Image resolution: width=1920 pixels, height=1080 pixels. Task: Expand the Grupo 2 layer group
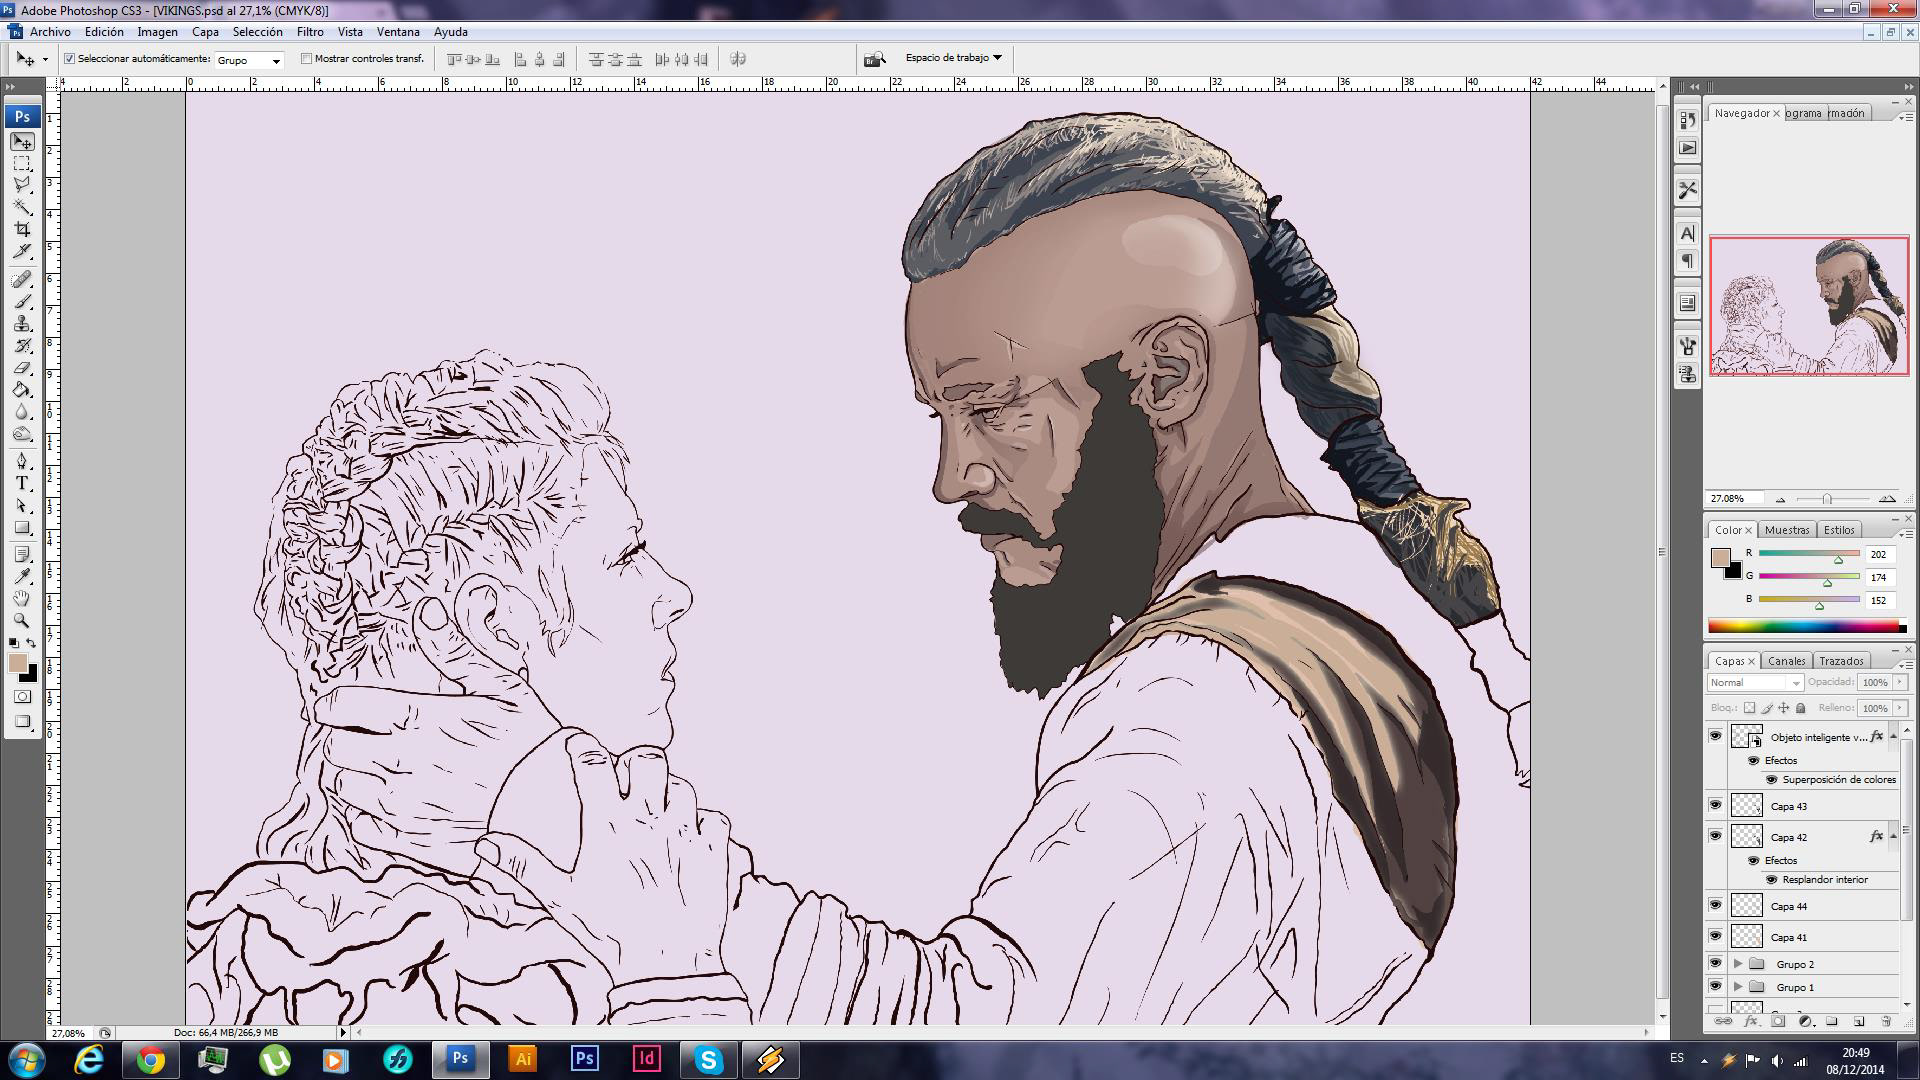(x=1738, y=964)
